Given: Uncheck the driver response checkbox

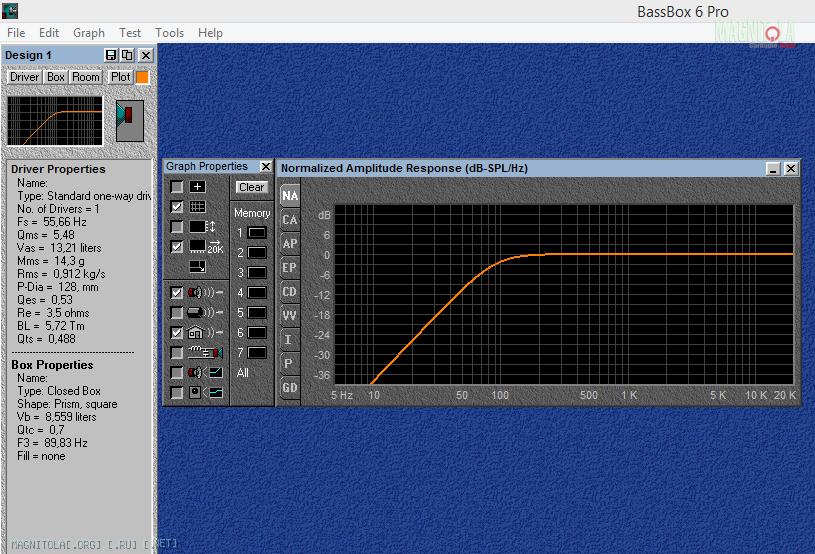Looking at the screenshot, I should click(177, 293).
